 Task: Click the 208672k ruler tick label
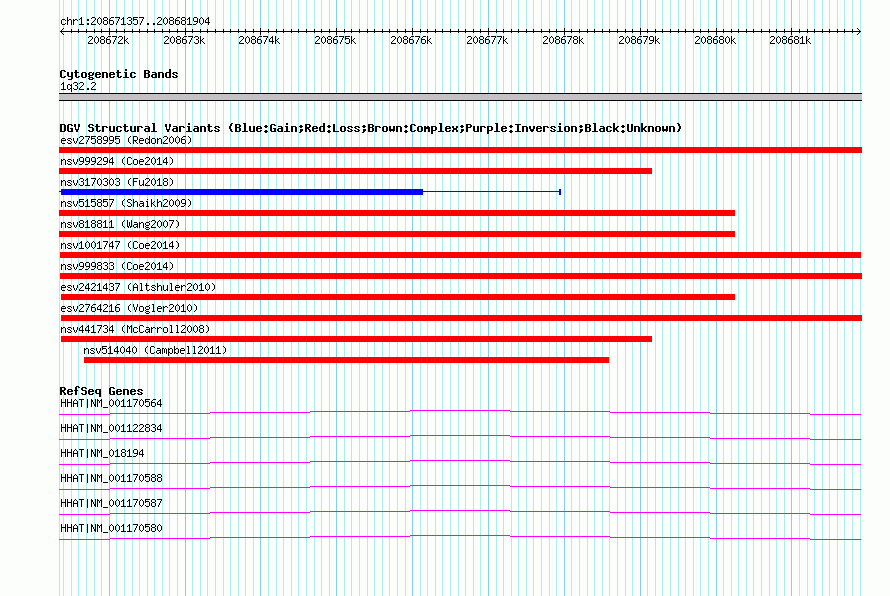coord(108,40)
